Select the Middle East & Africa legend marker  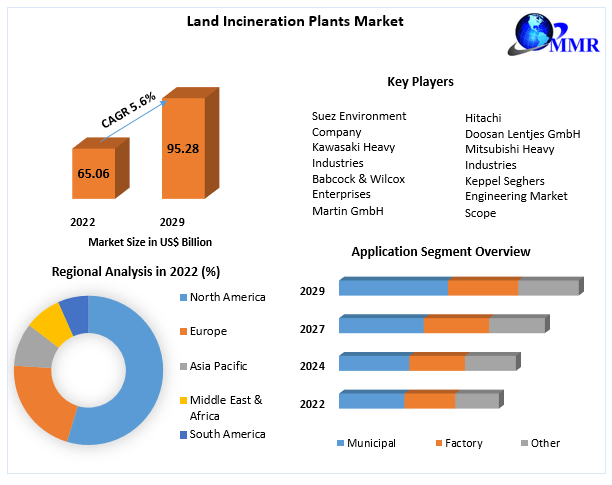pyautogui.click(x=183, y=400)
